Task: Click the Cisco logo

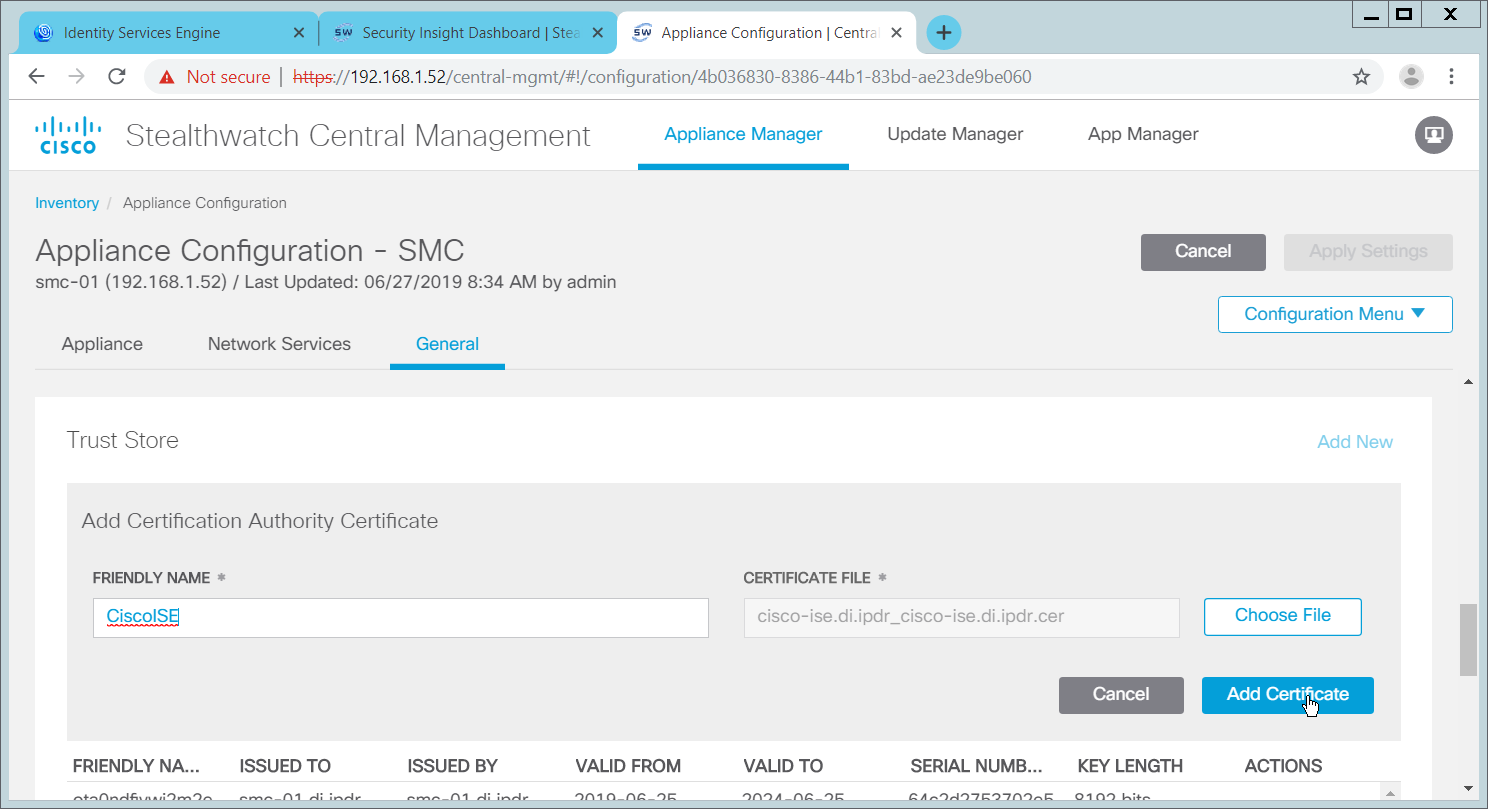Action: [68, 135]
